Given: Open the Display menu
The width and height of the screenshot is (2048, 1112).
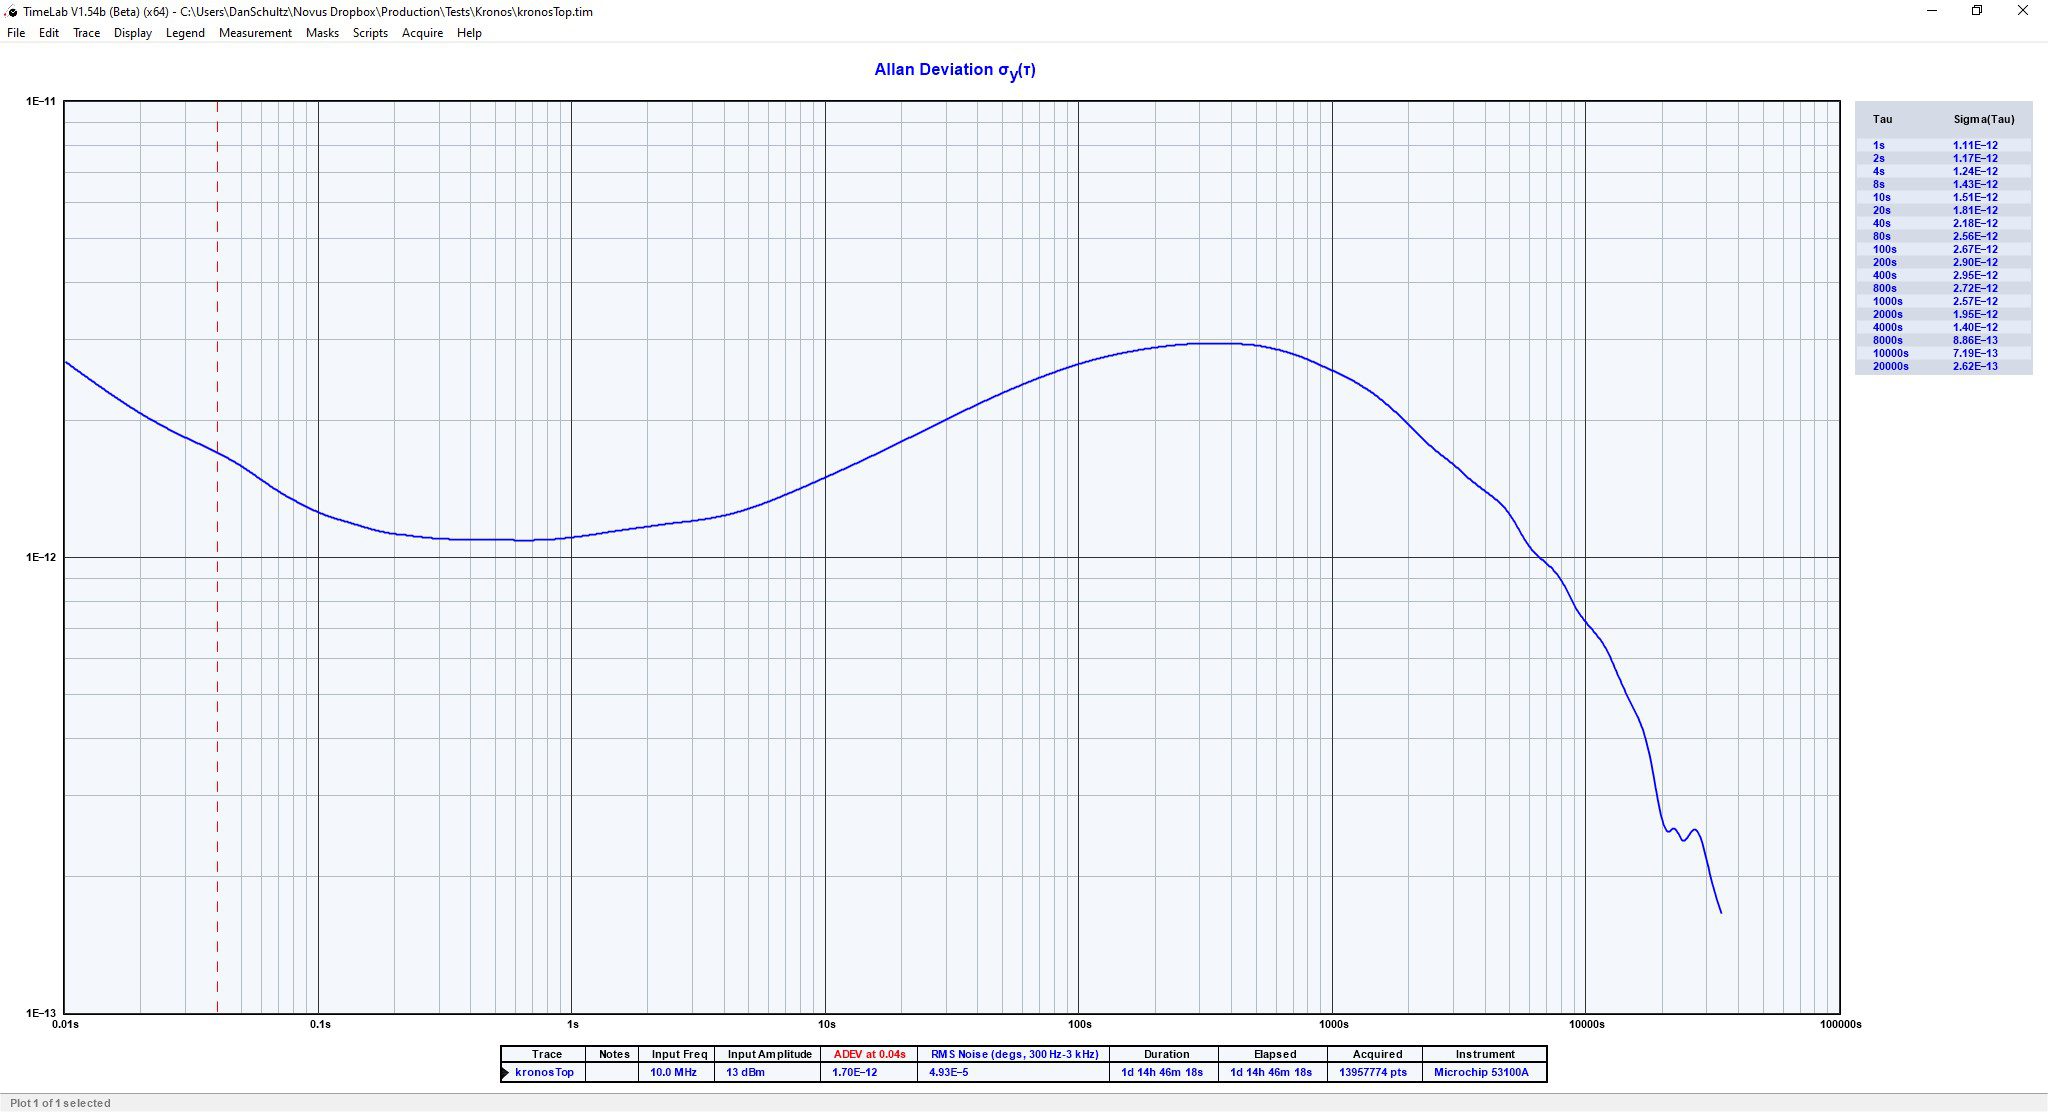Looking at the screenshot, I should (x=133, y=33).
